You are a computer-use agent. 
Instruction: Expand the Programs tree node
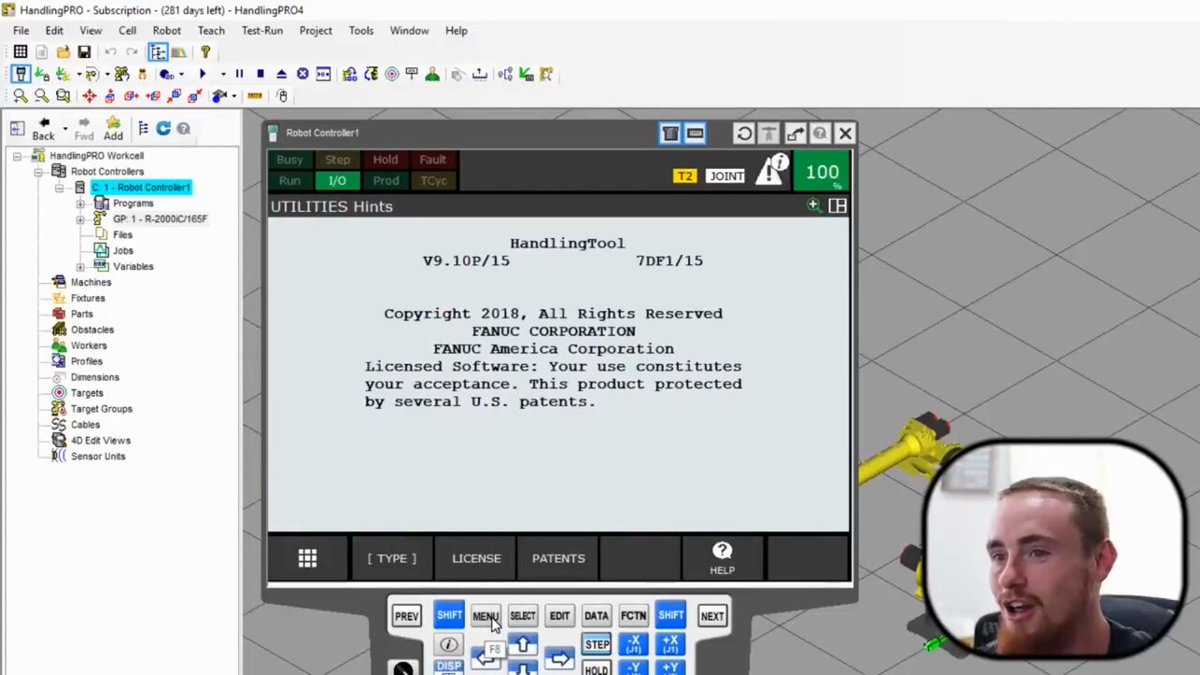tap(80, 203)
